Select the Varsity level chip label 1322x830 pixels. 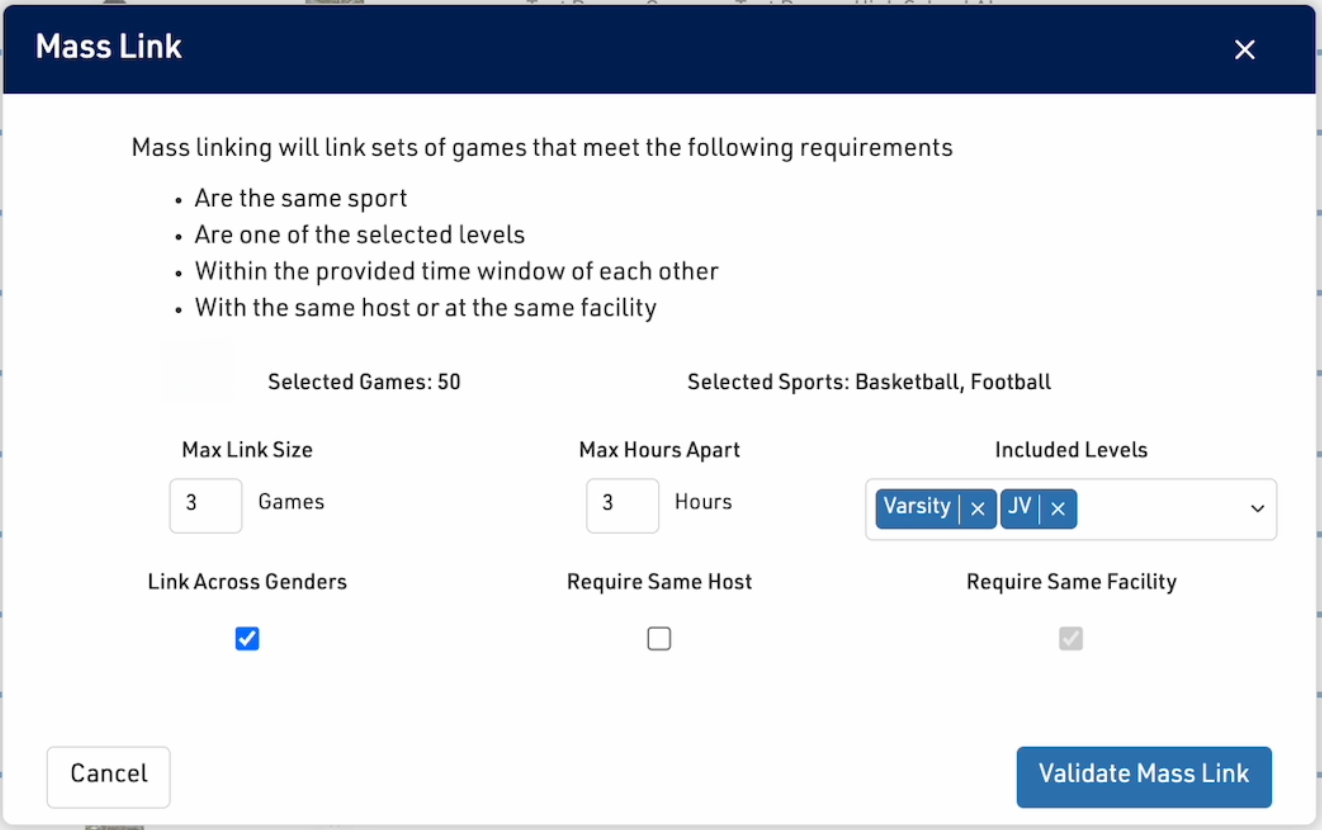917,507
